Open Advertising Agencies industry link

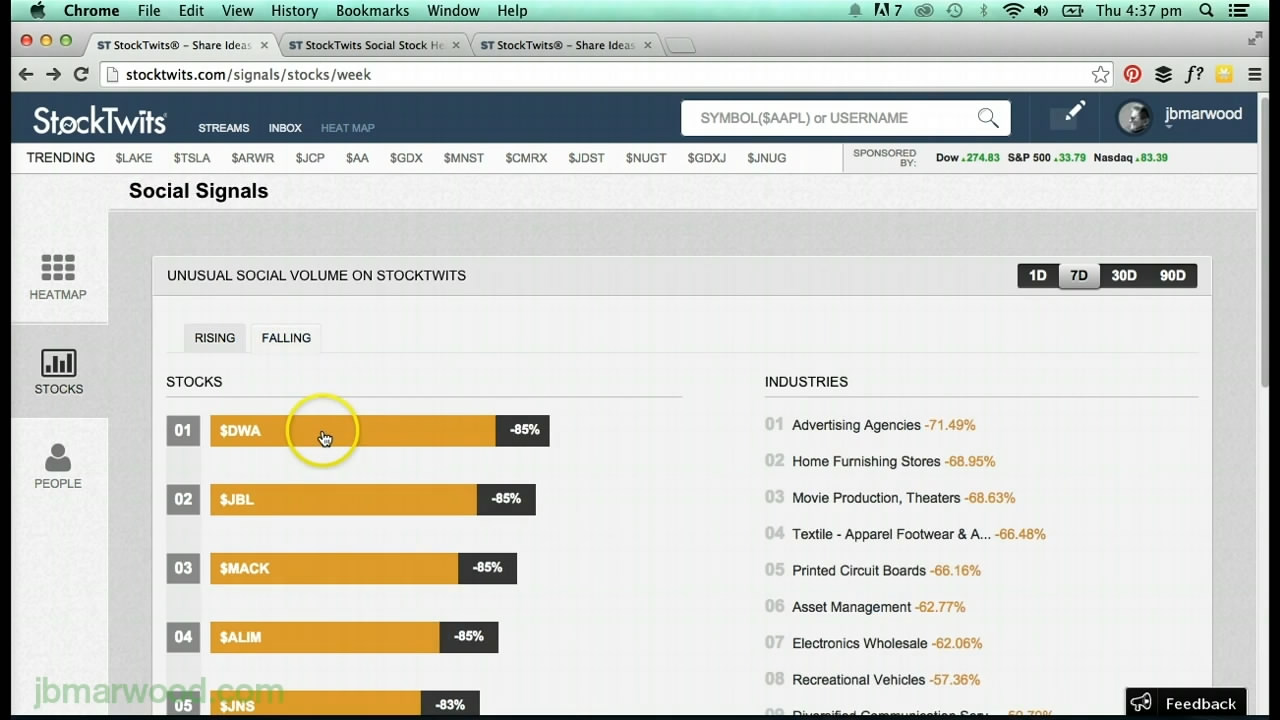[856, 425]
